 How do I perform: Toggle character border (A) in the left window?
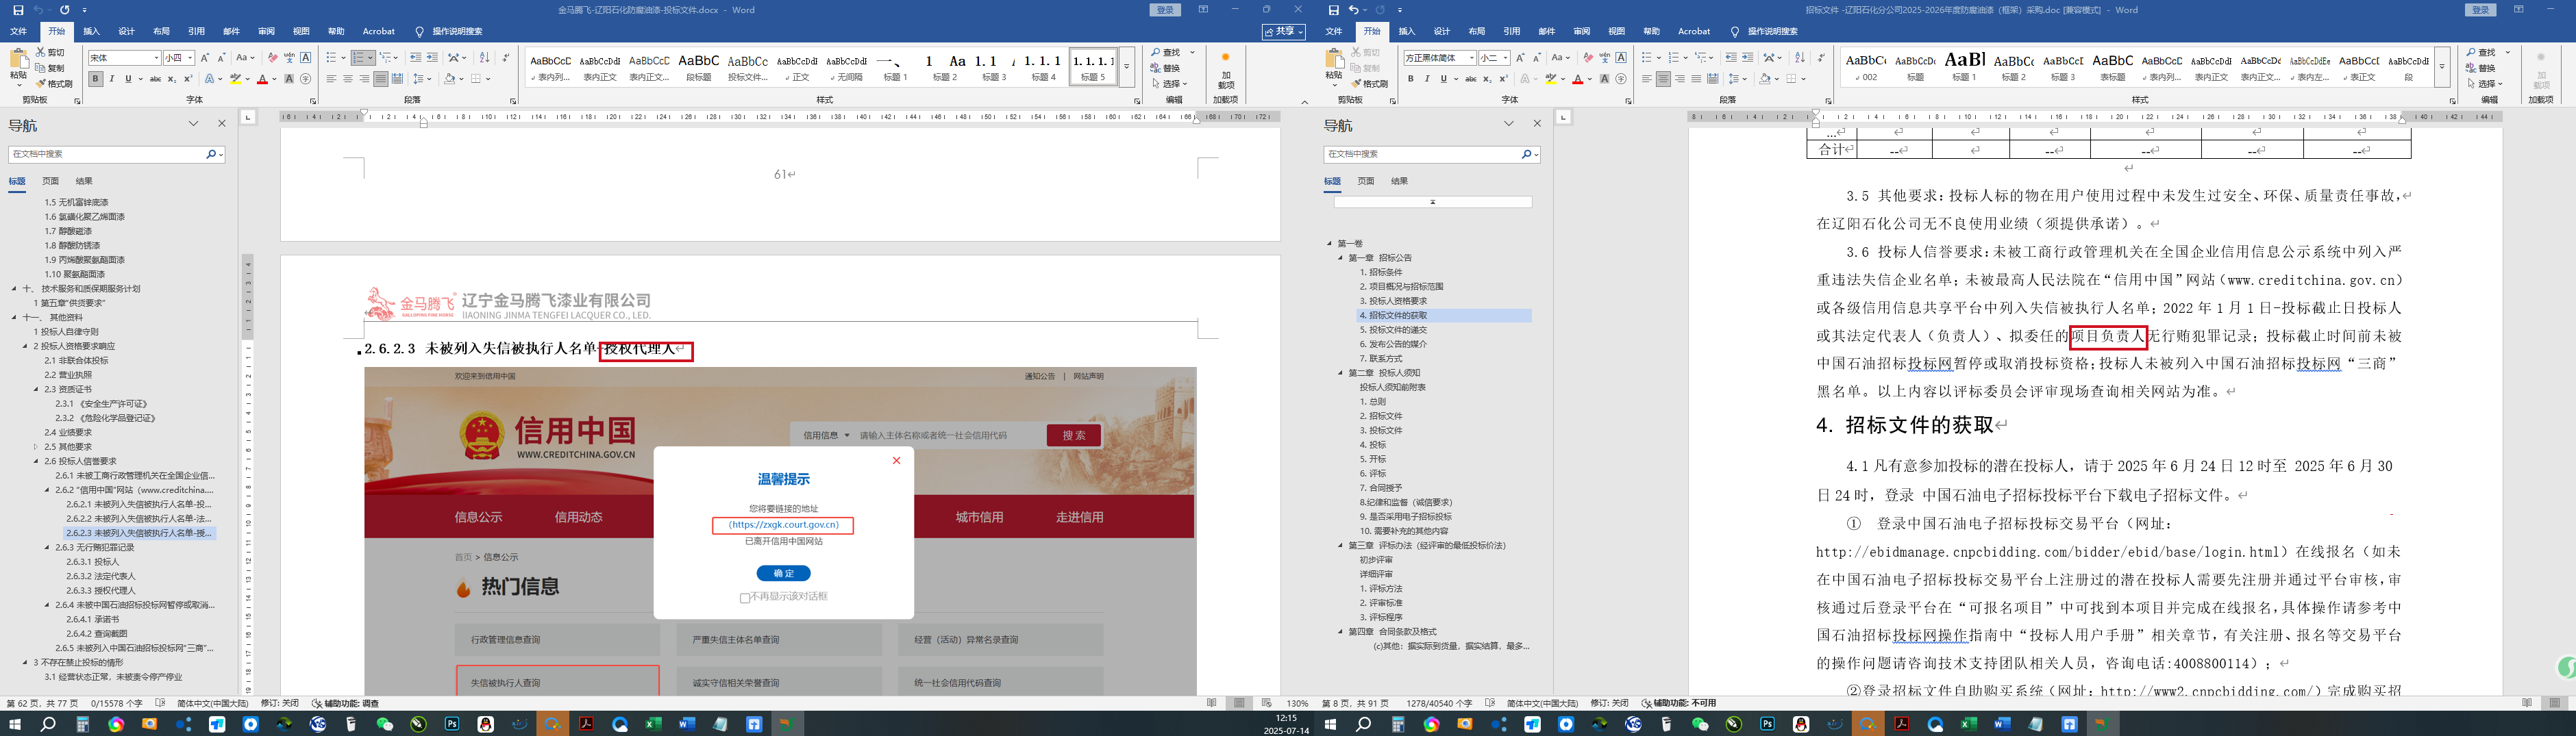point(306,58)
